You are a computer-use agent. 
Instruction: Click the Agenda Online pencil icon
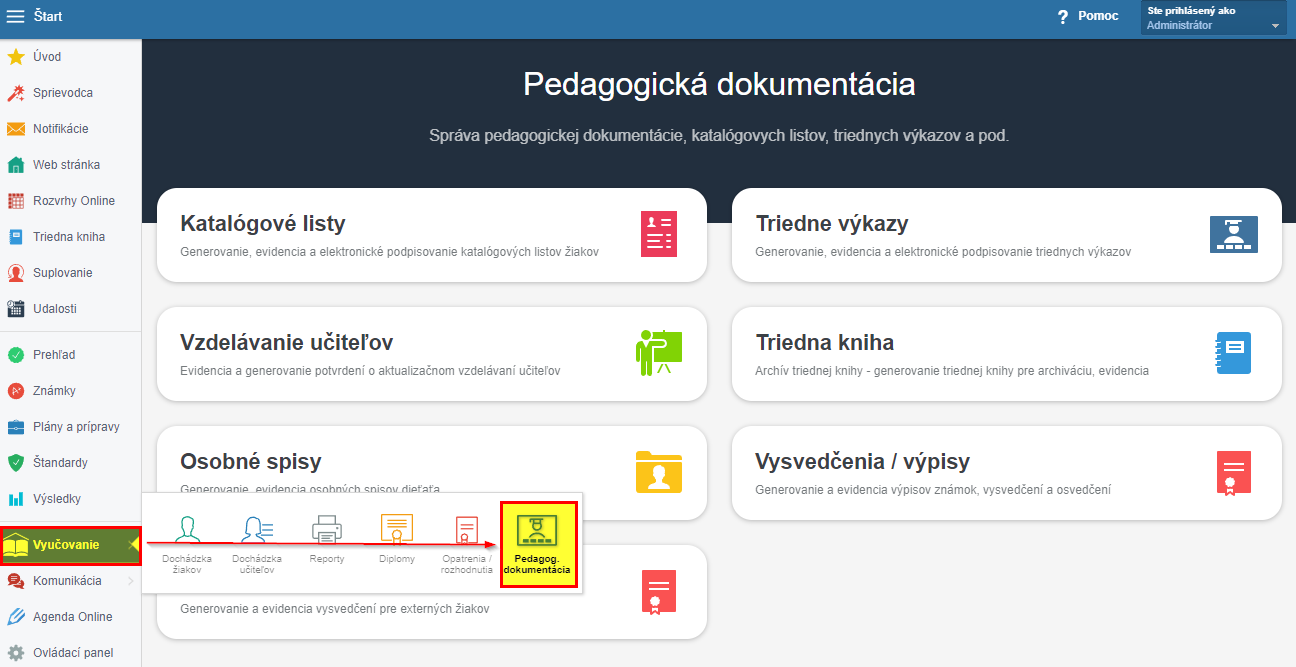coord(16,617)
